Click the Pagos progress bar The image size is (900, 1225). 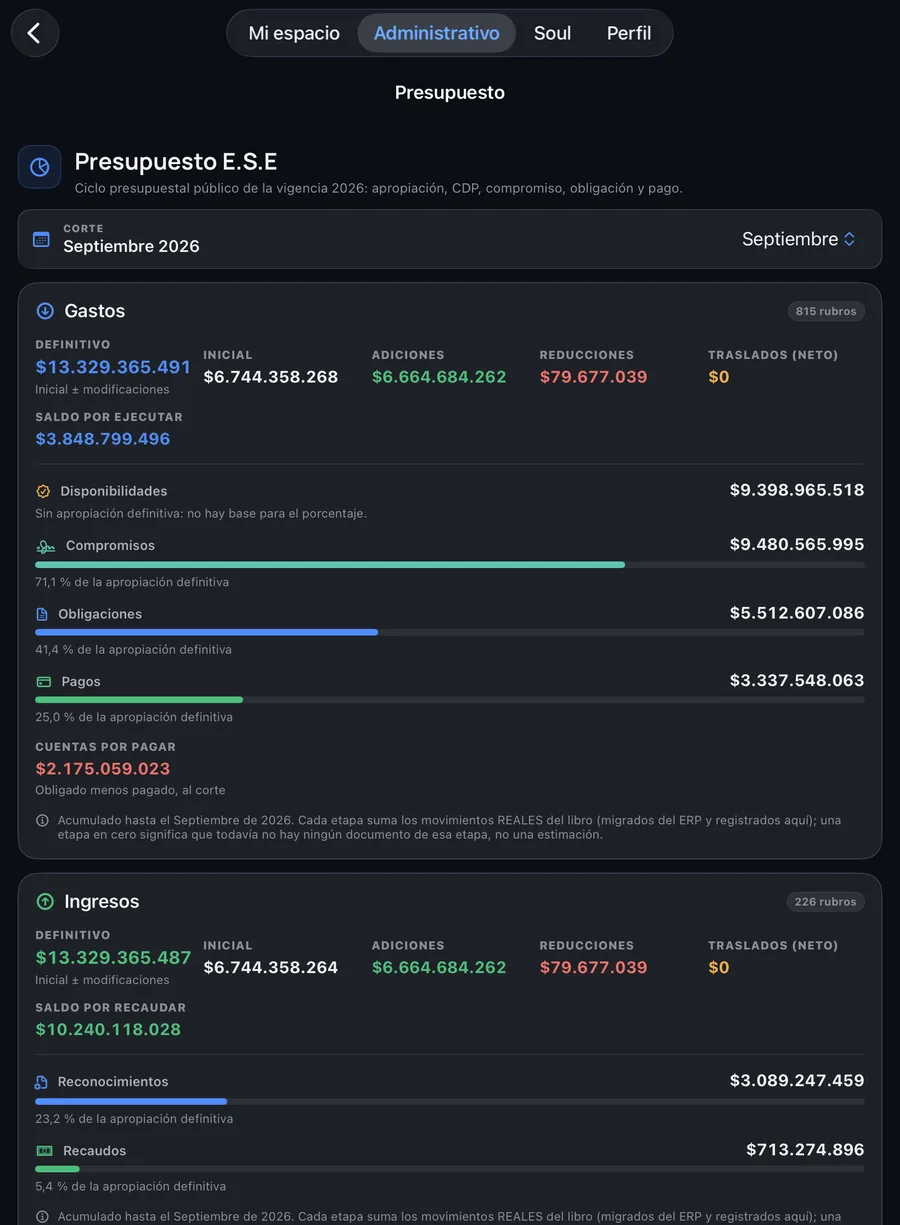(x=450, y=700)
